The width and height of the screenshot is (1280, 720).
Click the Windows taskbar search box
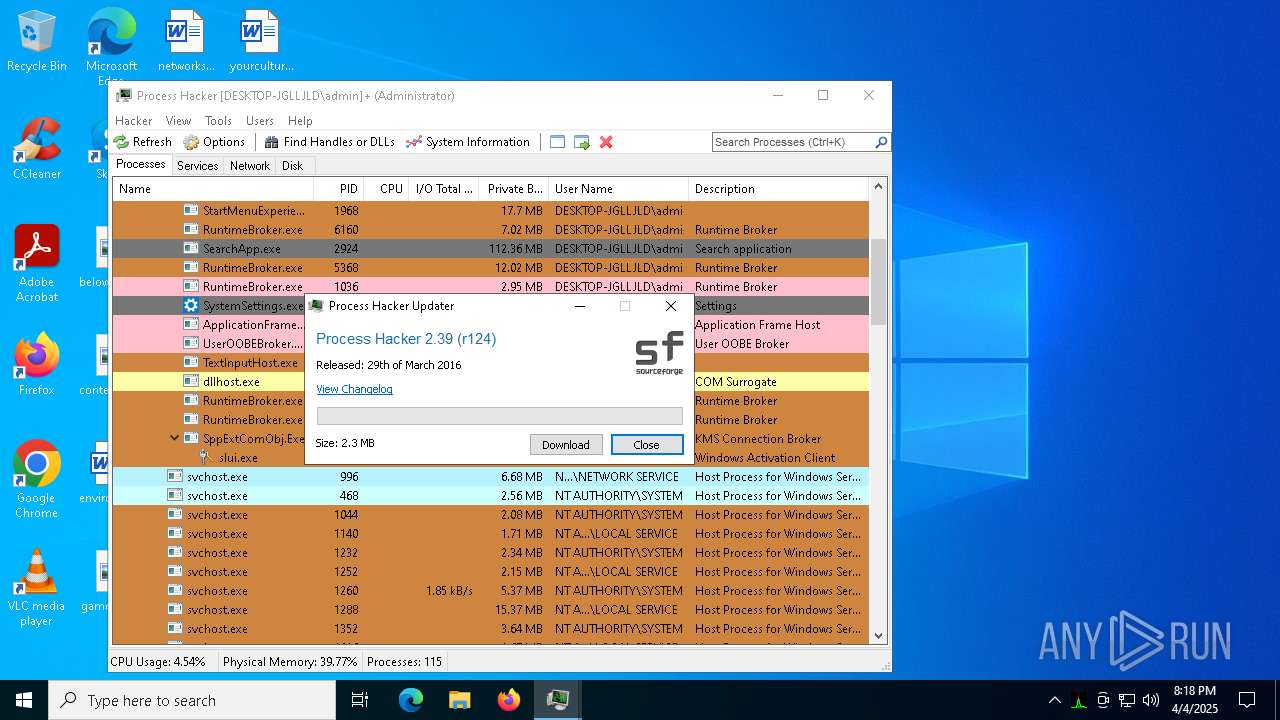click(x=192, y=700)
